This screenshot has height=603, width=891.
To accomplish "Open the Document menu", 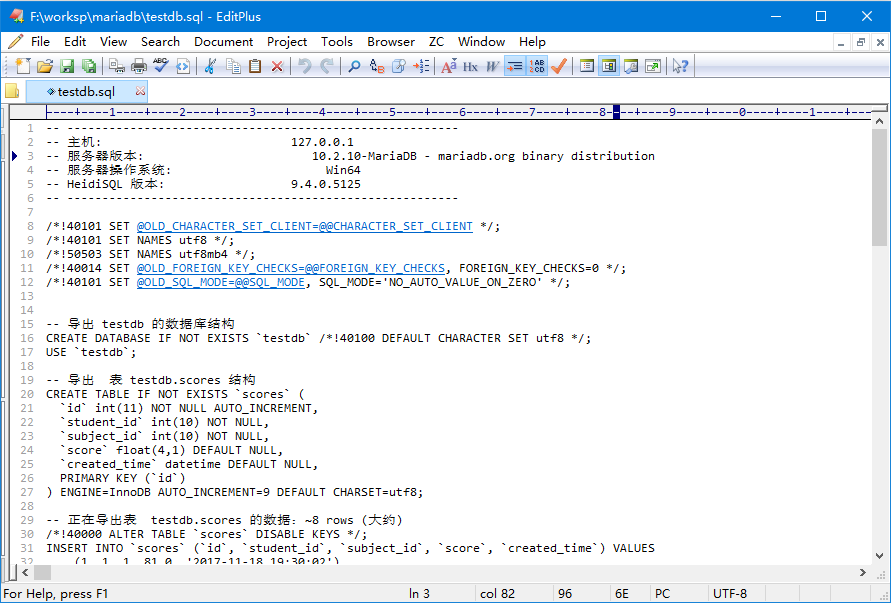I will [x=223, y=41].
